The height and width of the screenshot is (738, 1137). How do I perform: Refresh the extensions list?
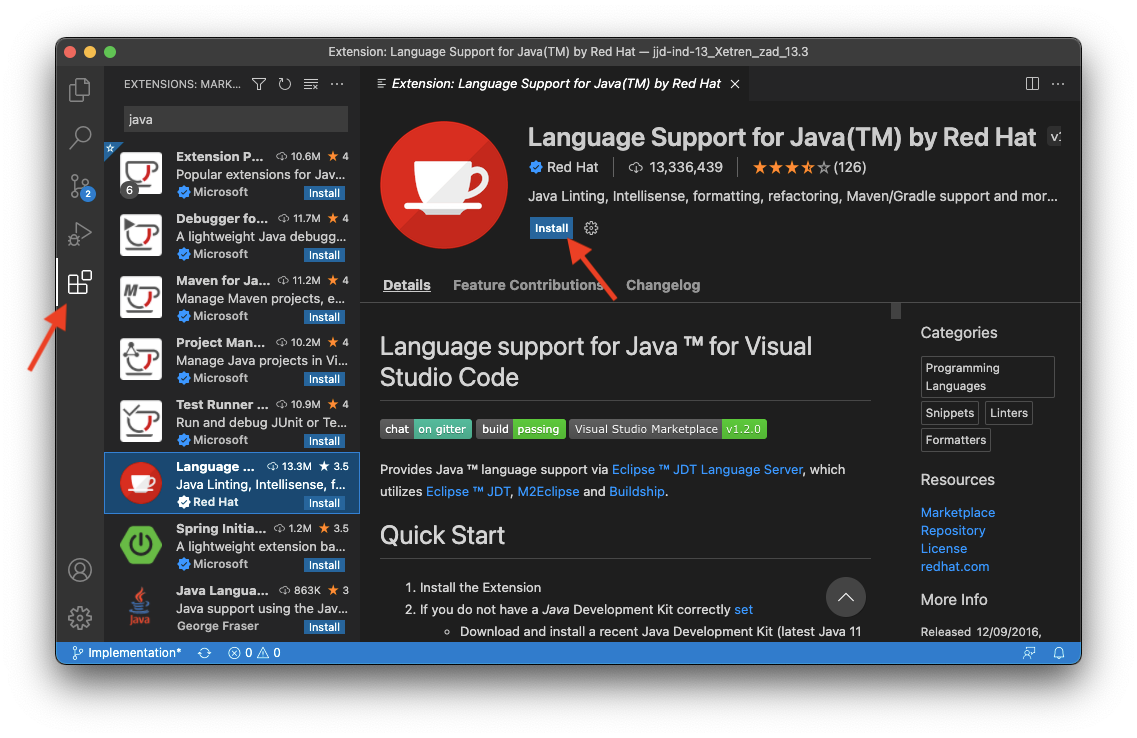coord(285,84)
